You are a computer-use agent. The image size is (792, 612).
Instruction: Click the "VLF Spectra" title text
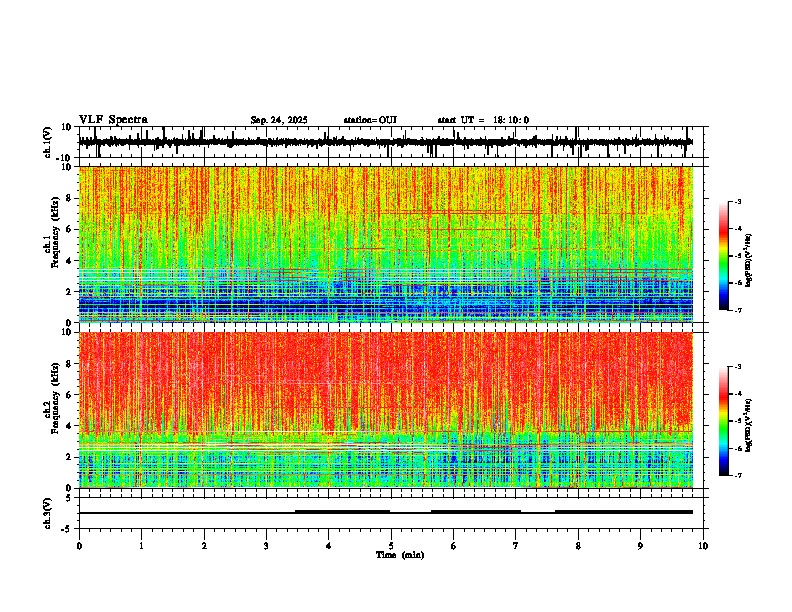113,120
